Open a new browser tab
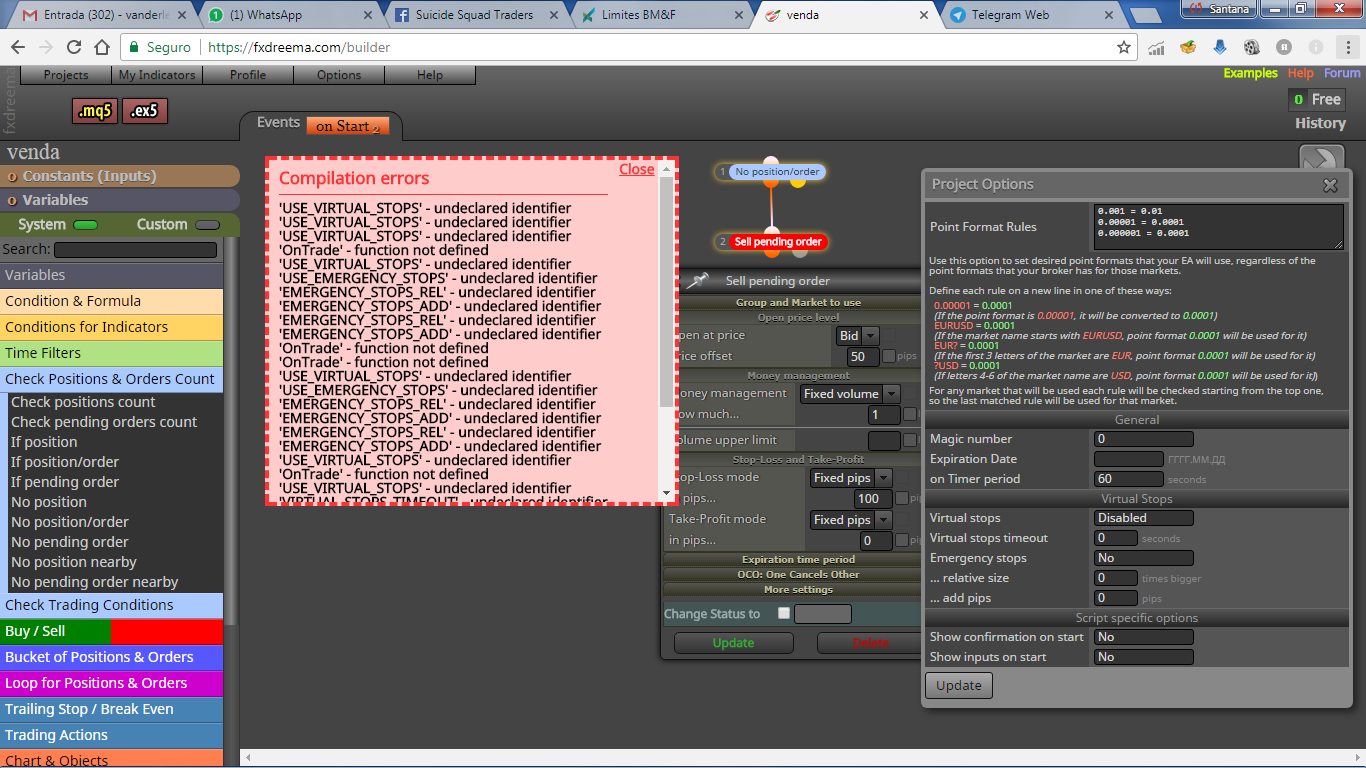 (x=1145, y=16)
